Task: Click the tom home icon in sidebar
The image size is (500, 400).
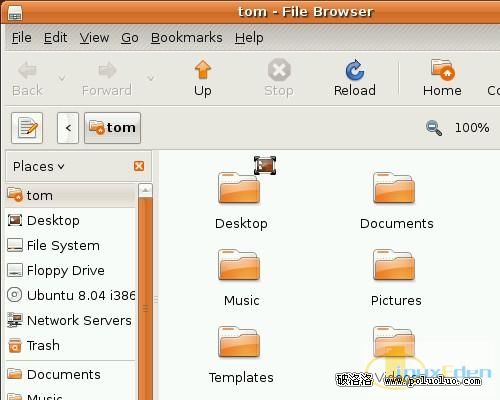Action: pyautogui.click(x=15, y=195)
